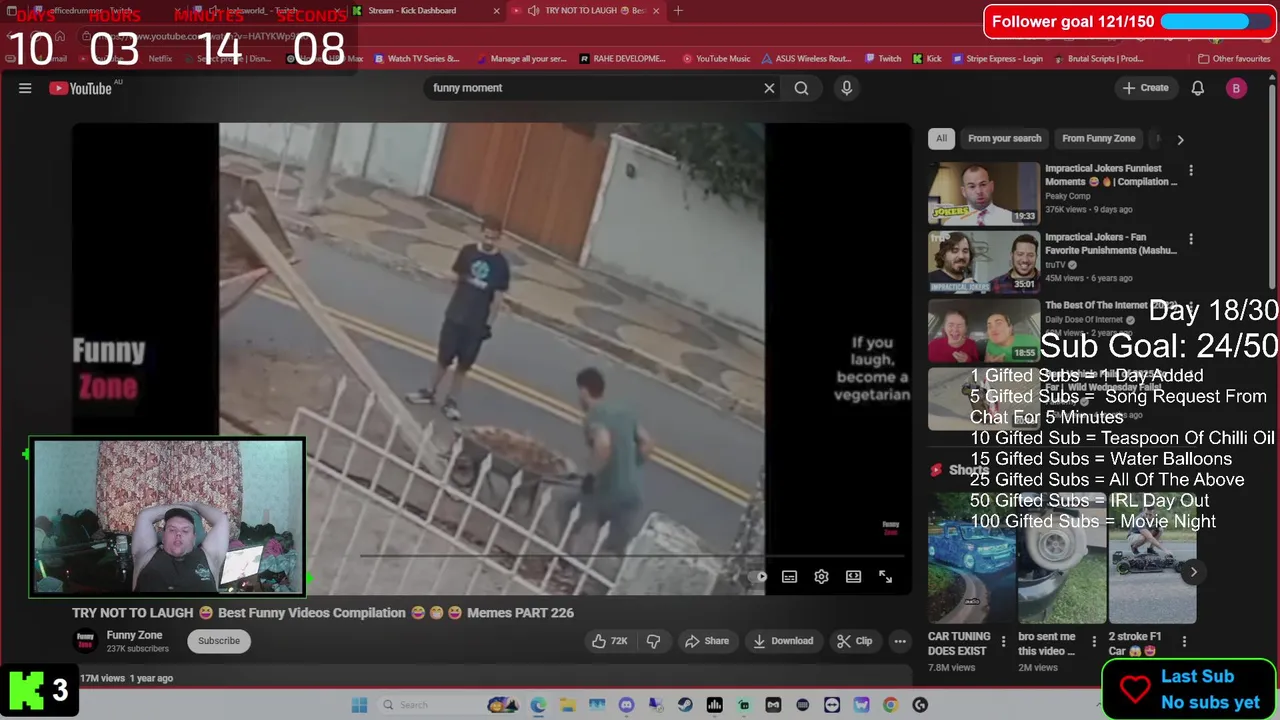
Task: Open the YouTube hamburger guide menu
Action: [x=25, y=88]
